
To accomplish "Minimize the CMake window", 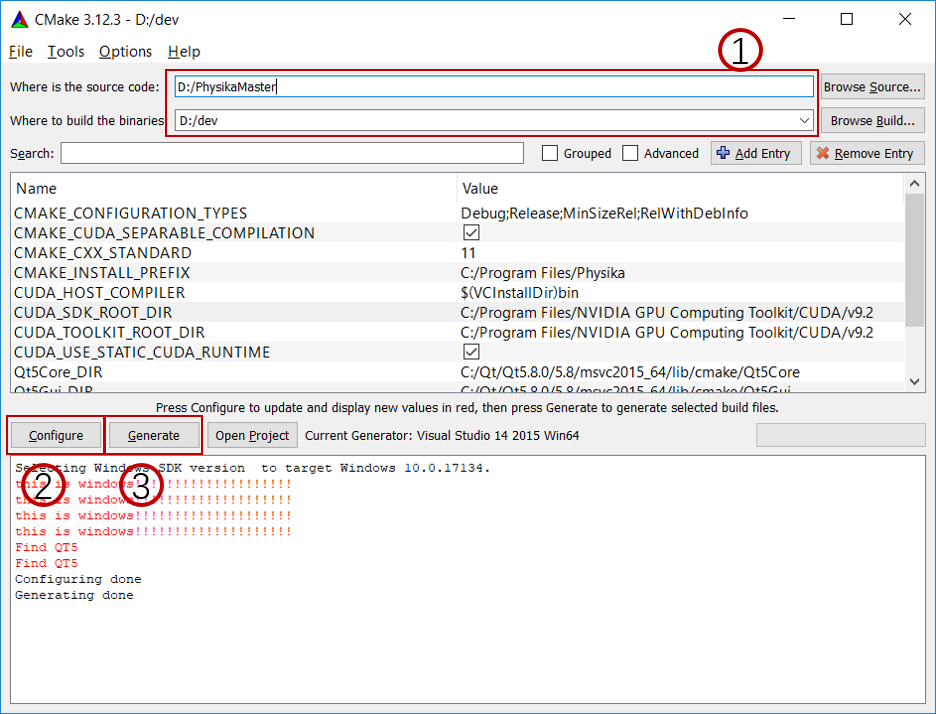I will (x=789, y=19).
